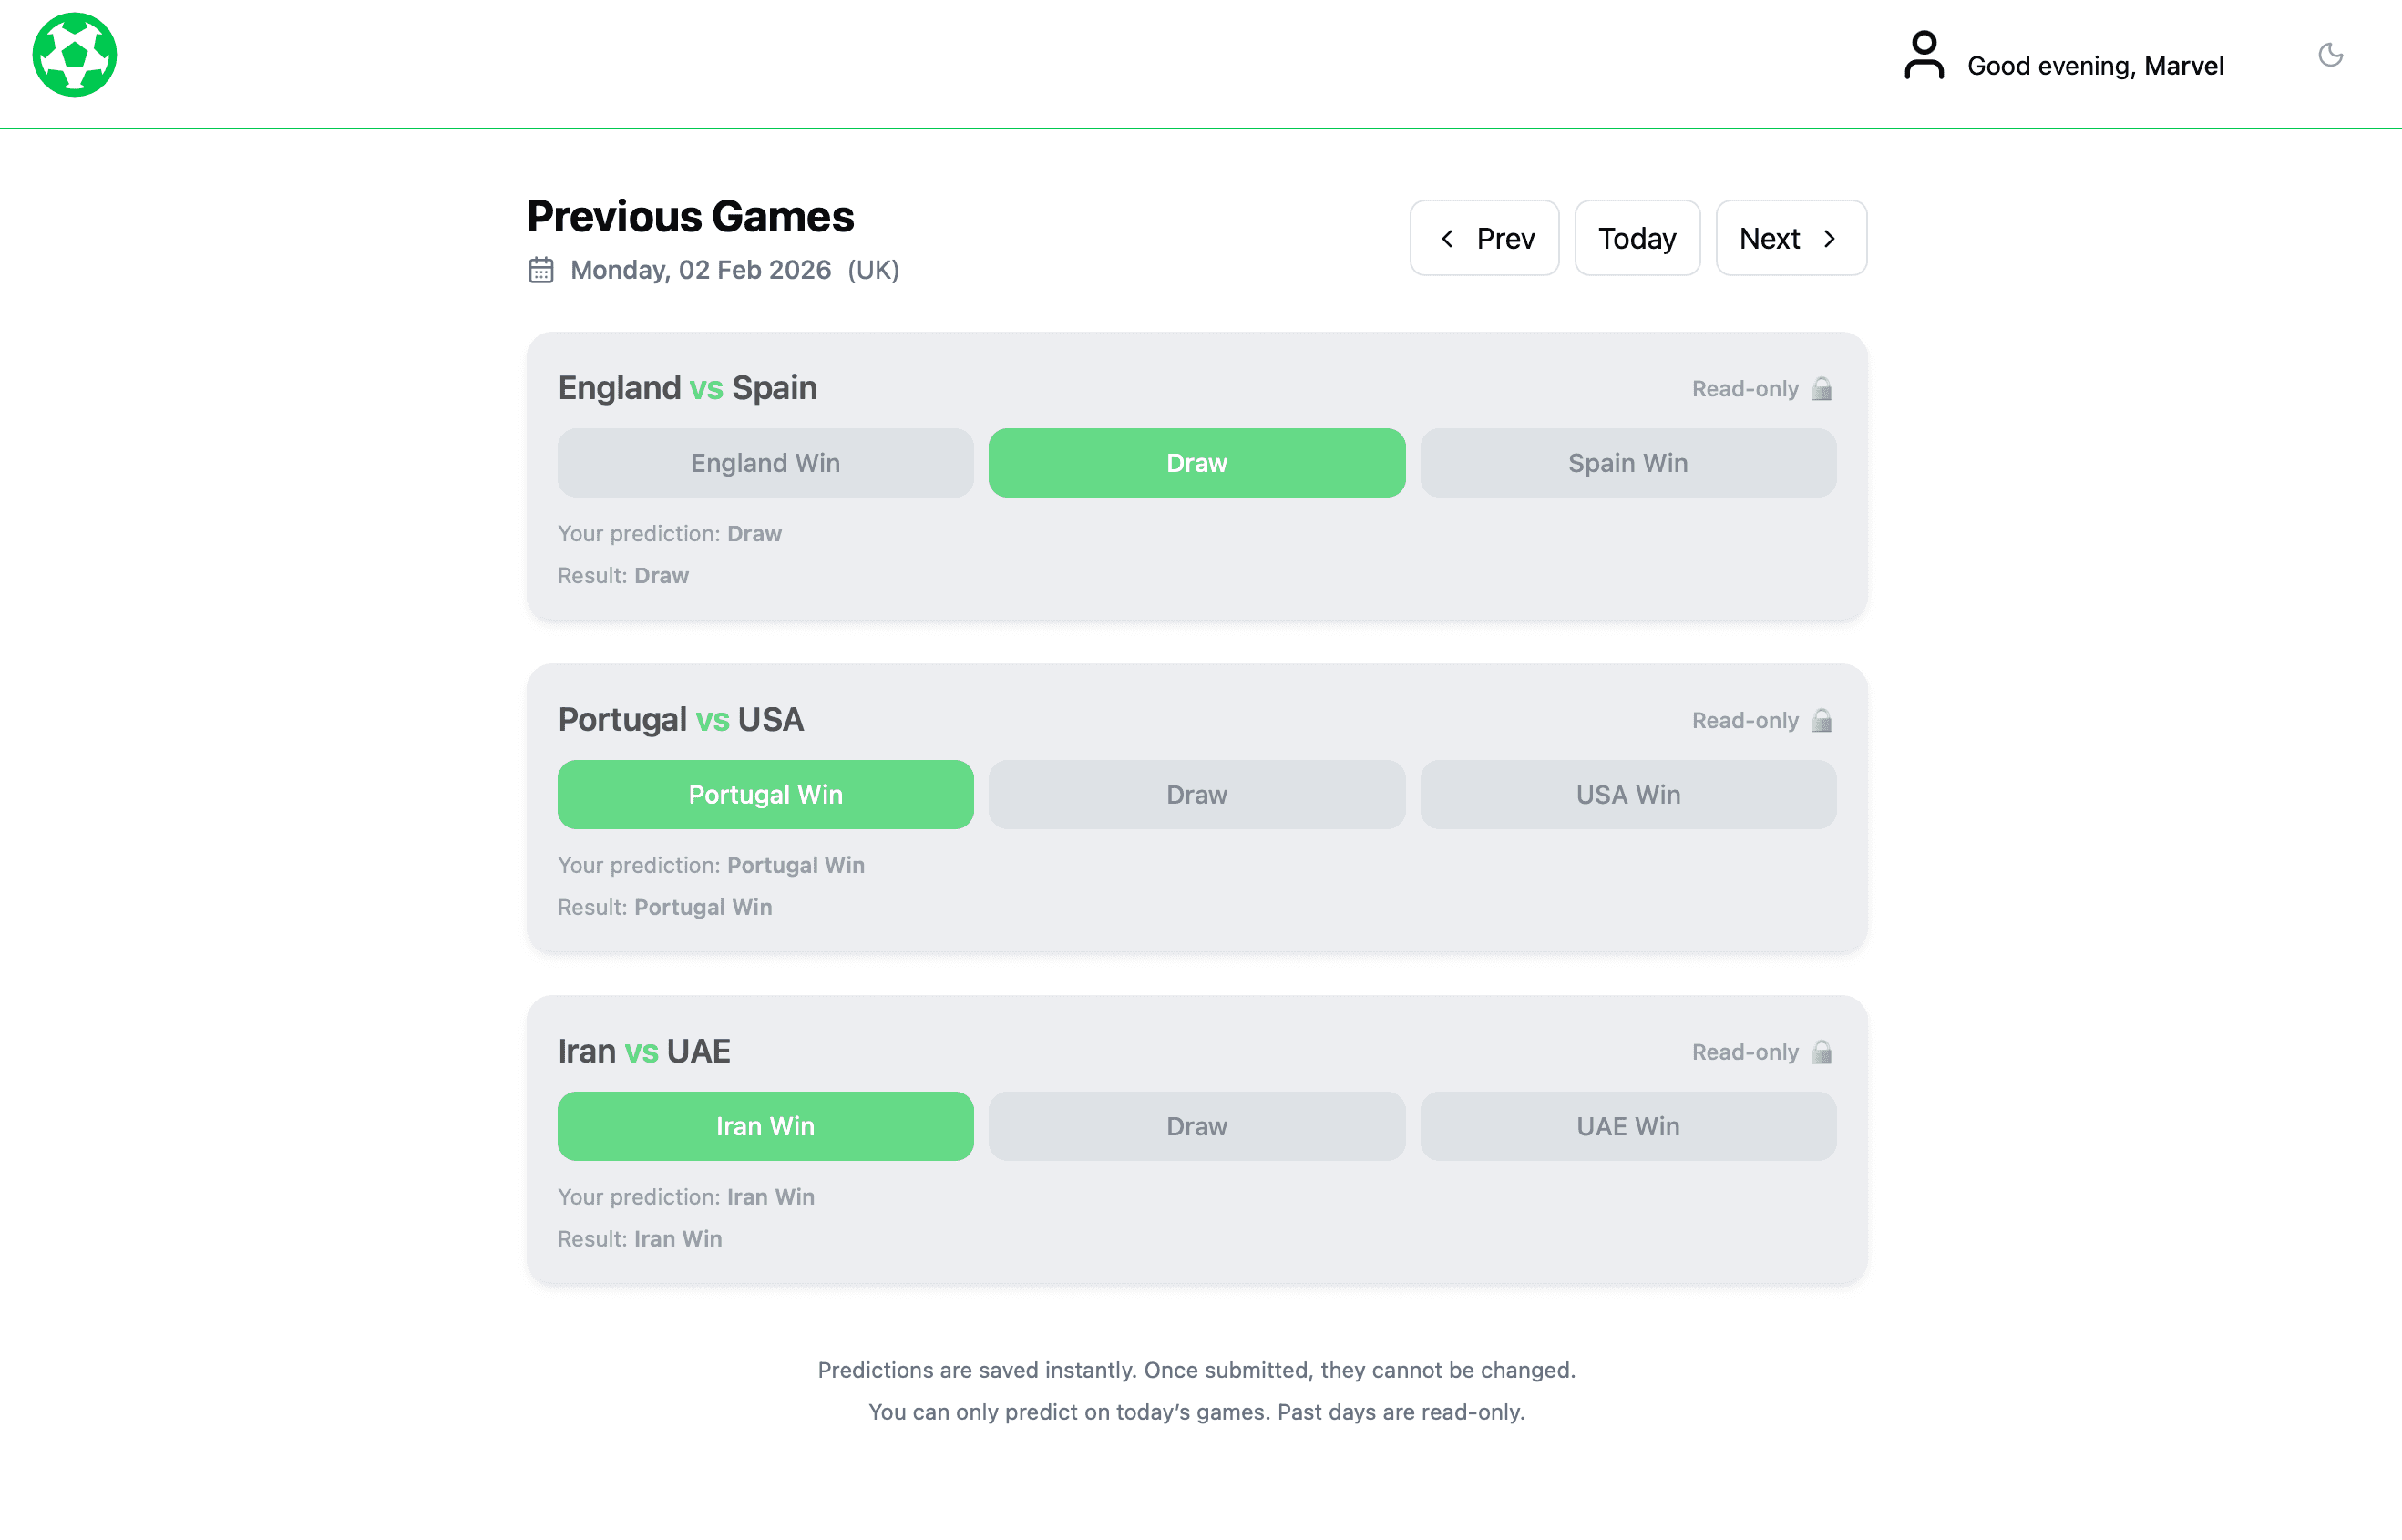Click the user profile avatar icon

tap(1923, 55)
